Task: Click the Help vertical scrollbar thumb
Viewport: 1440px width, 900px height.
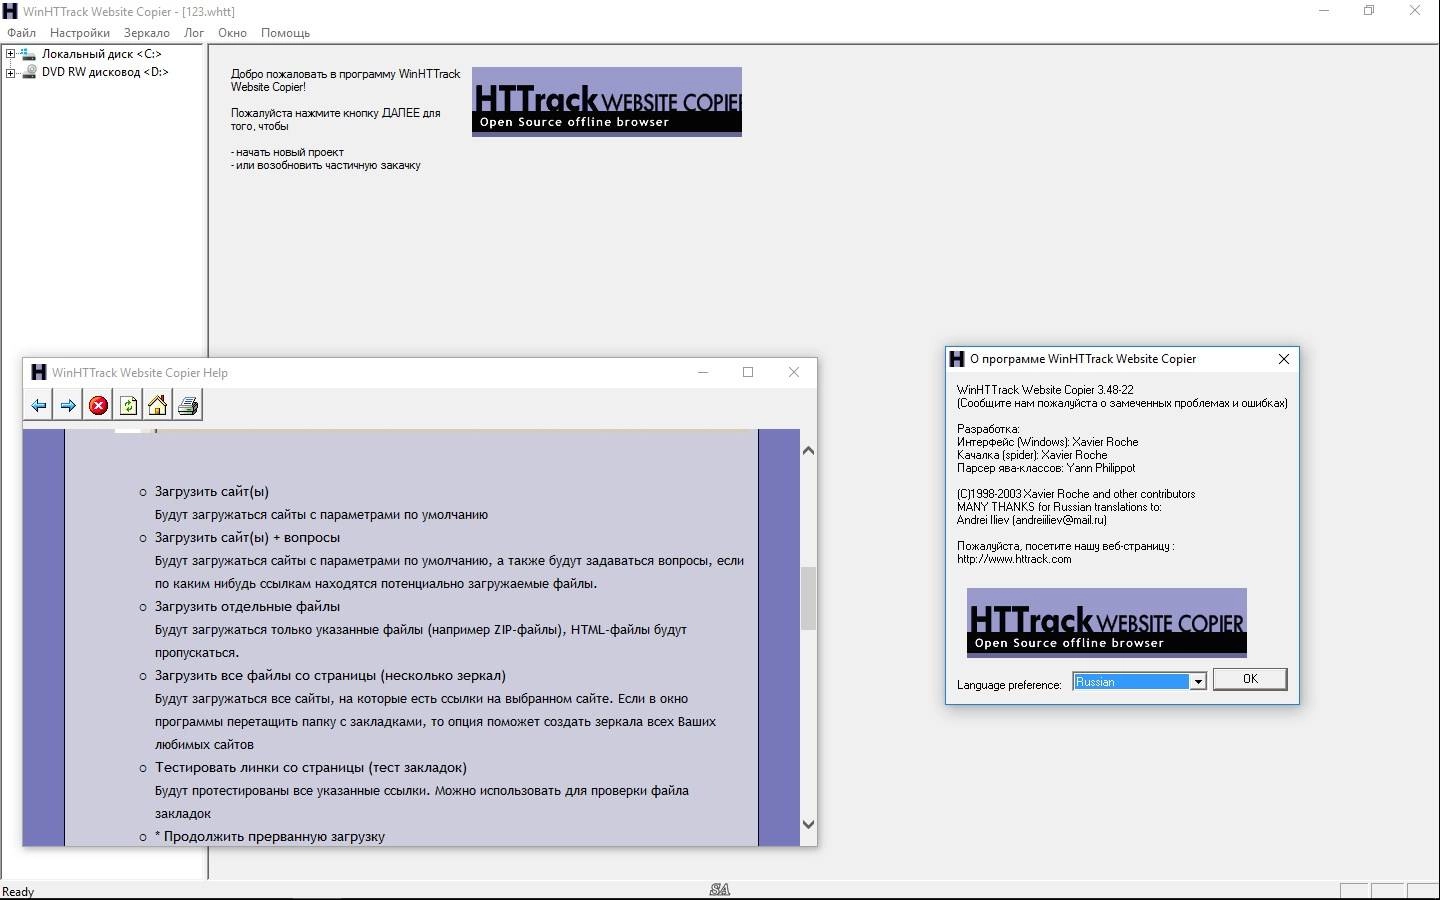Action: (808, 598)
